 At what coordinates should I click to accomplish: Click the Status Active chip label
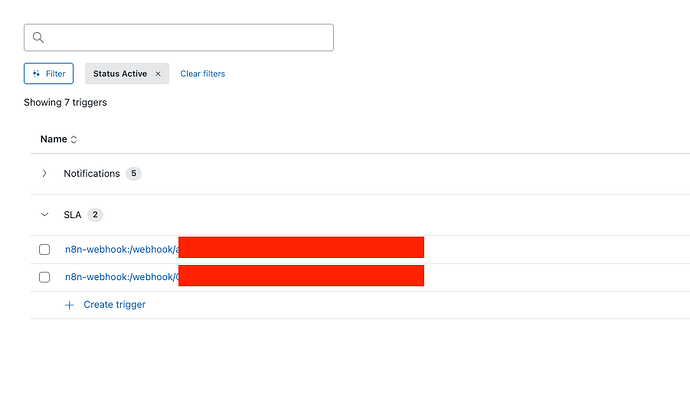(x=120, y=74)
